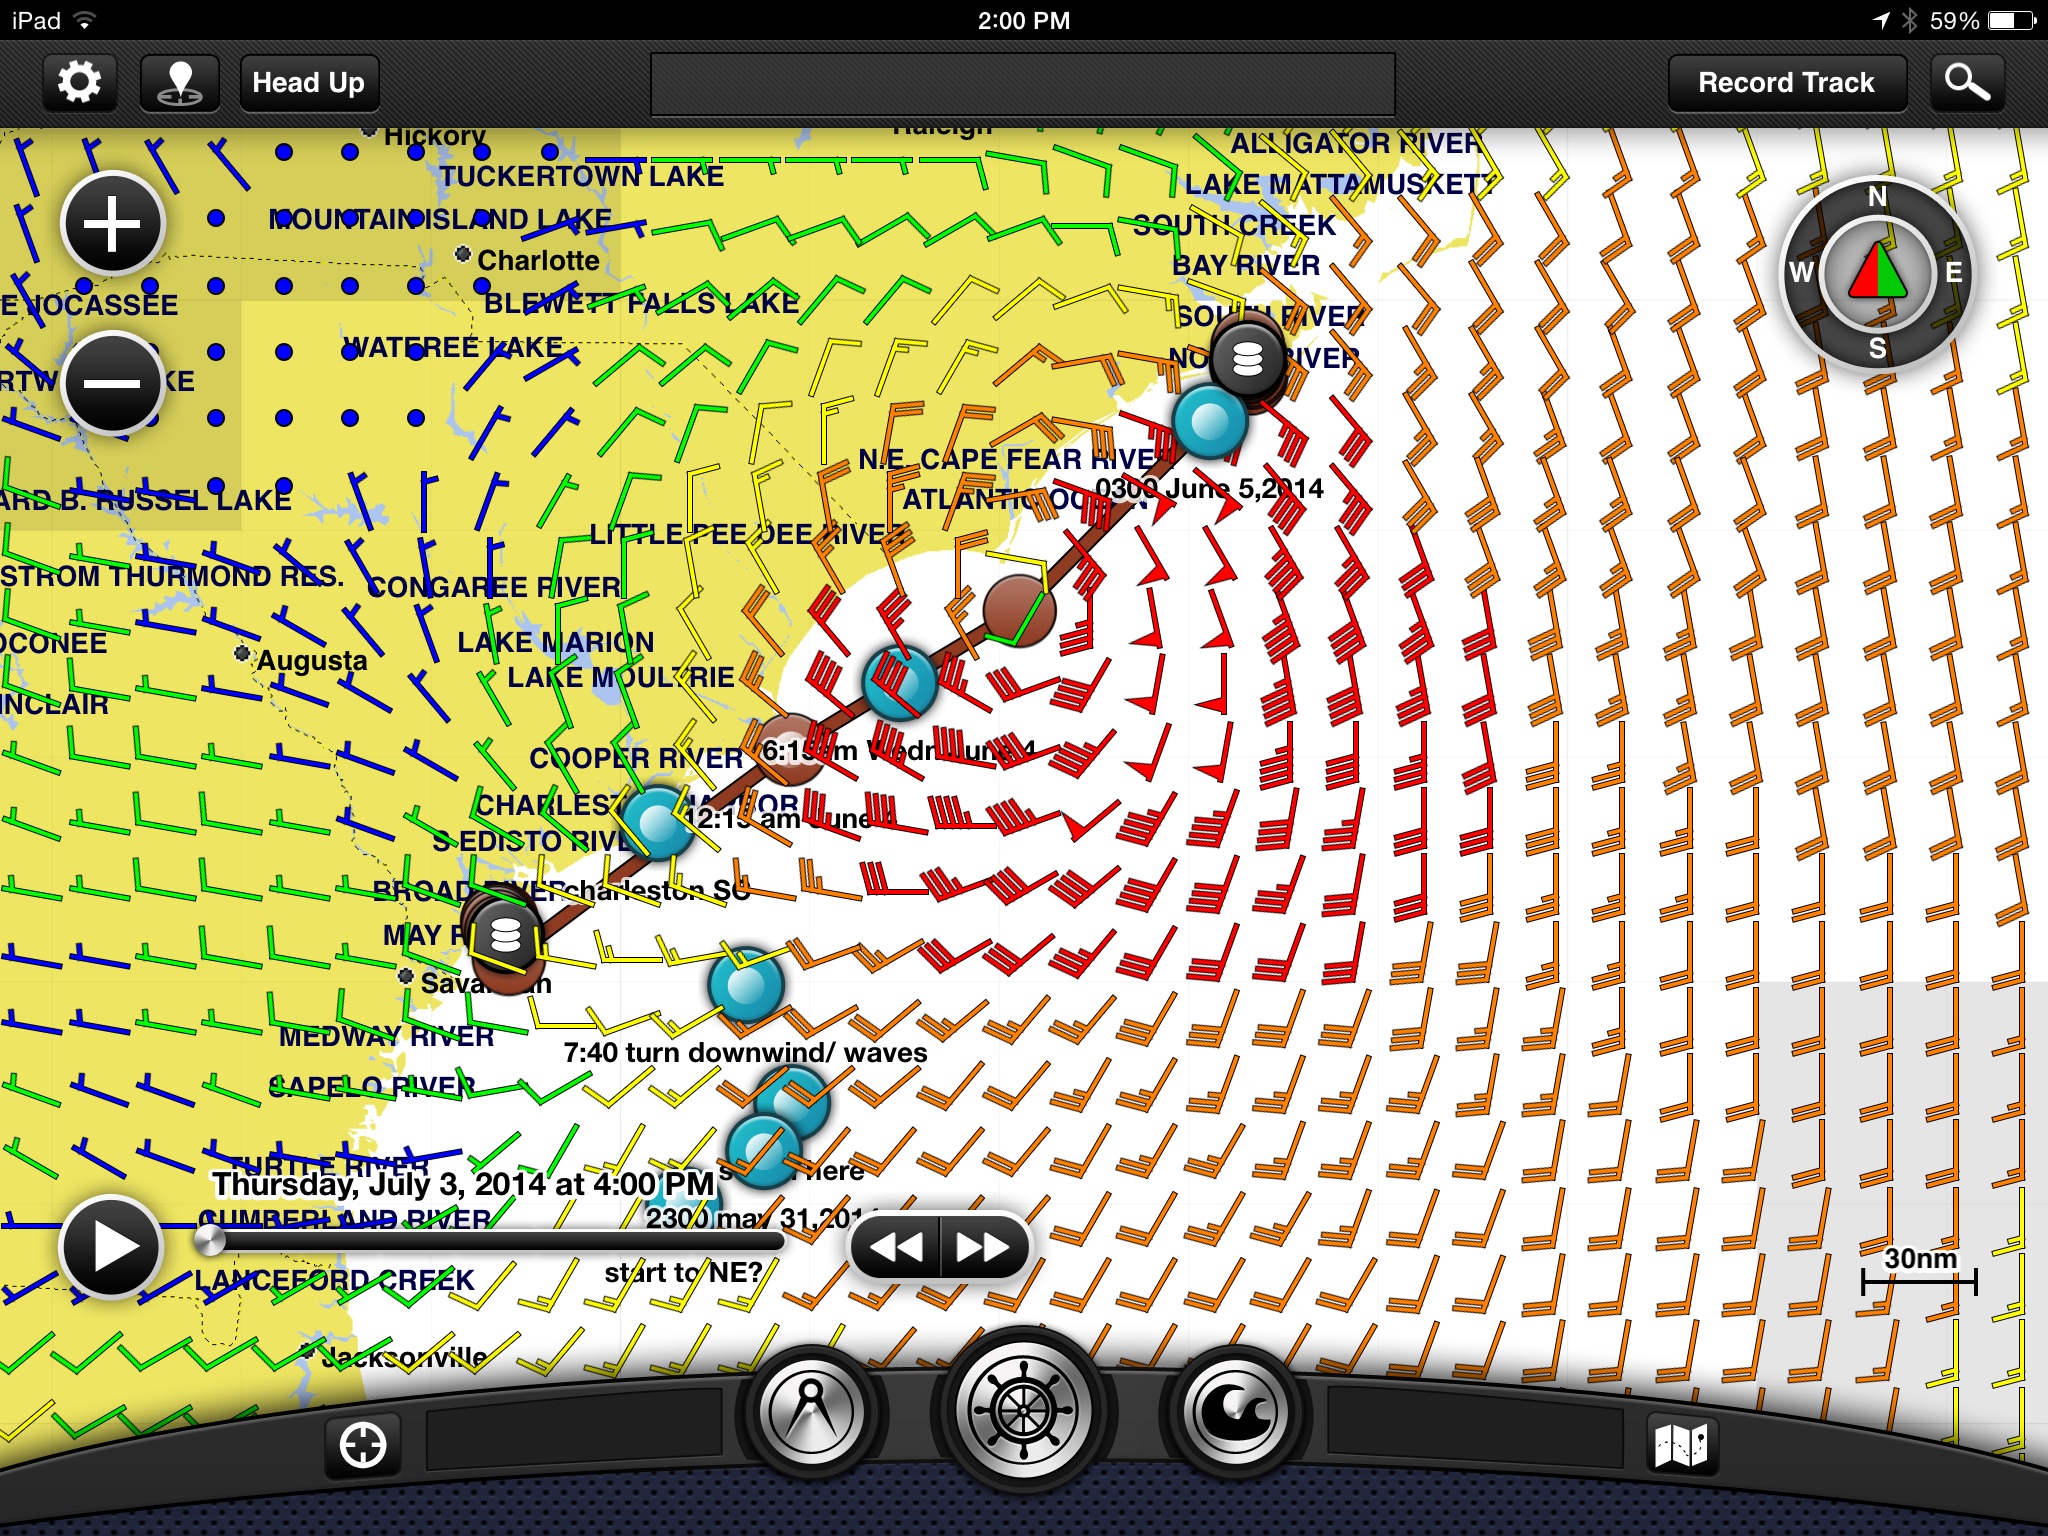
Task: Tap the compass rose to reset north
Action: click(1877, 272)
